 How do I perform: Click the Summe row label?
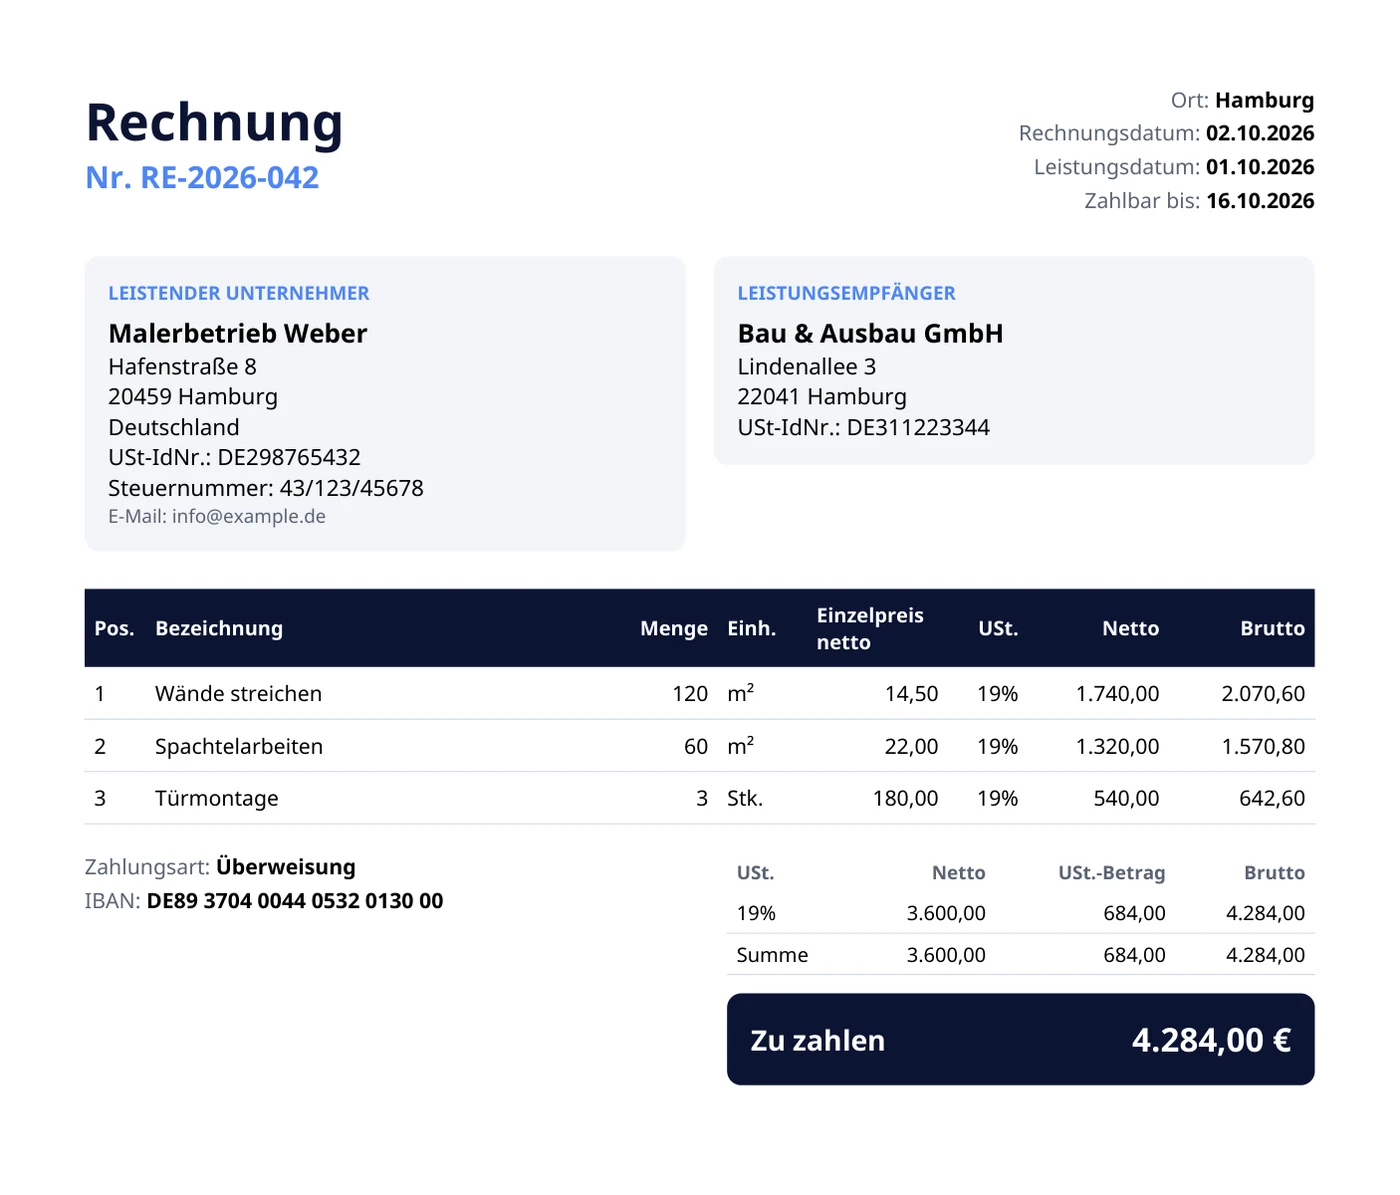[x=772, y=955]
